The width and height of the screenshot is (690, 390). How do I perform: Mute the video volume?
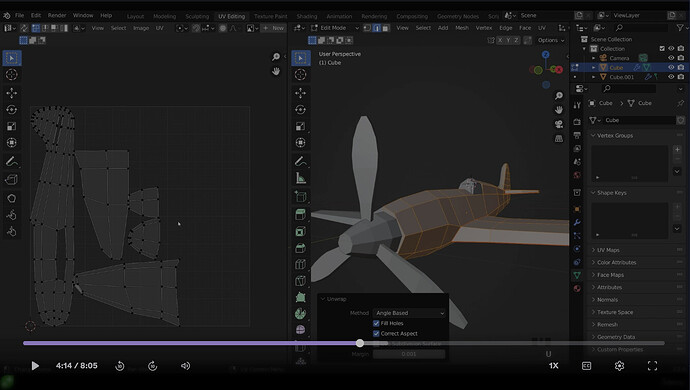[185, 366]
